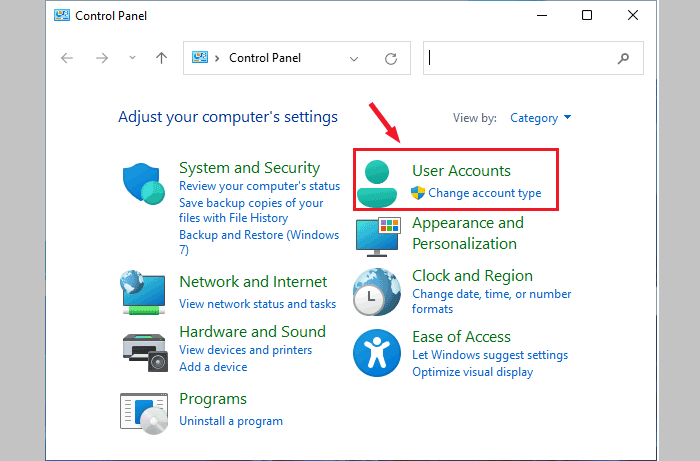
Task: Click the Control Panel title bar icon
Action: click(x=62, y=16)
